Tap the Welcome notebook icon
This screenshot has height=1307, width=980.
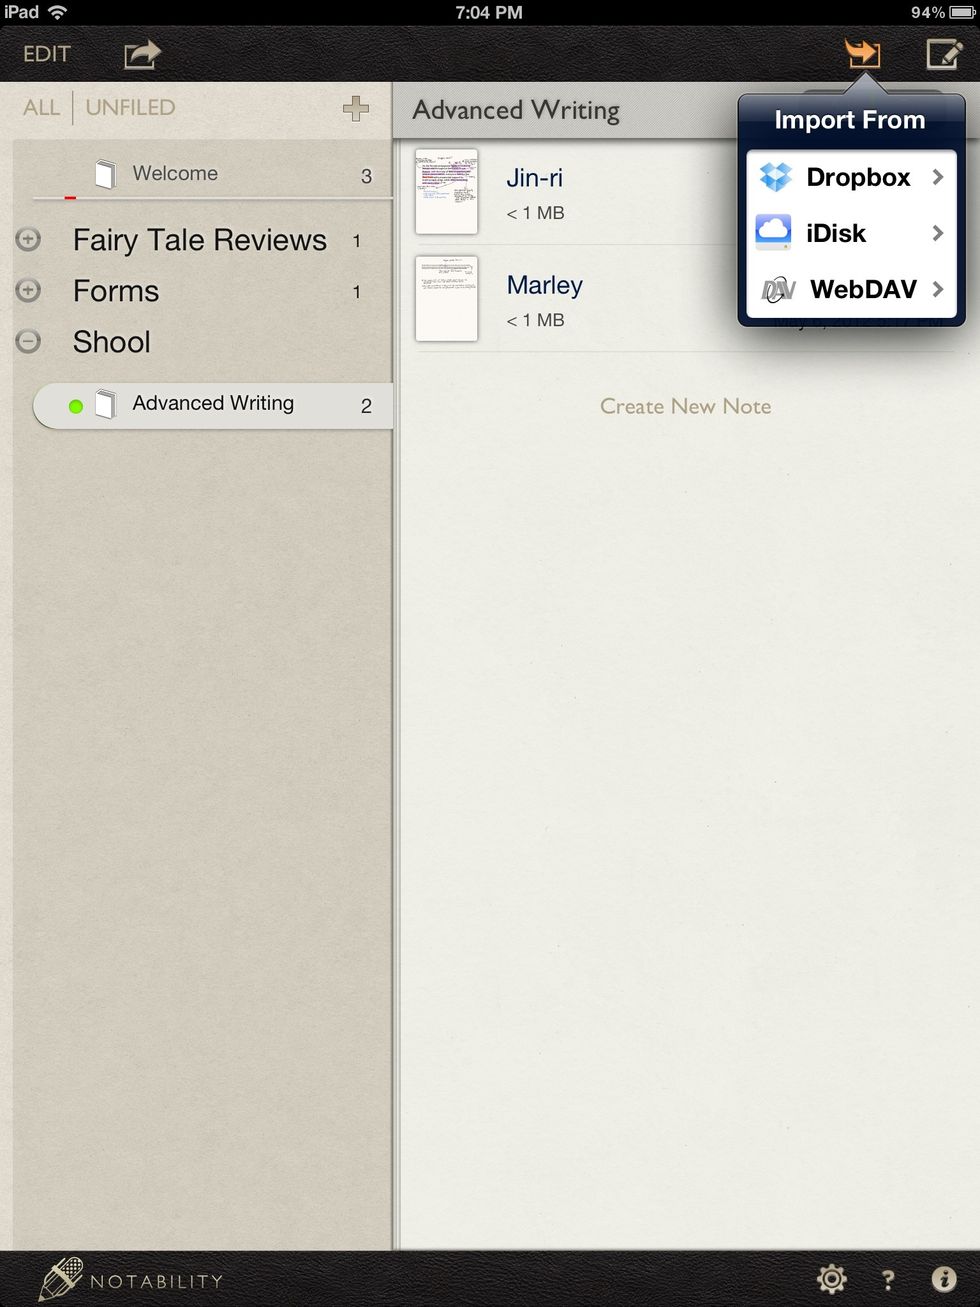105,174
